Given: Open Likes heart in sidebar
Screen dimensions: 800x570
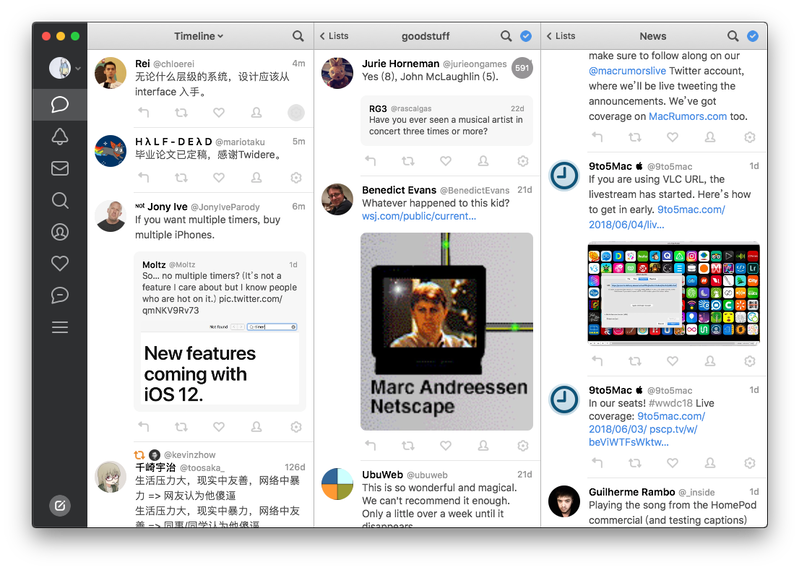Looking at the screenshot, I should (60, 263).
